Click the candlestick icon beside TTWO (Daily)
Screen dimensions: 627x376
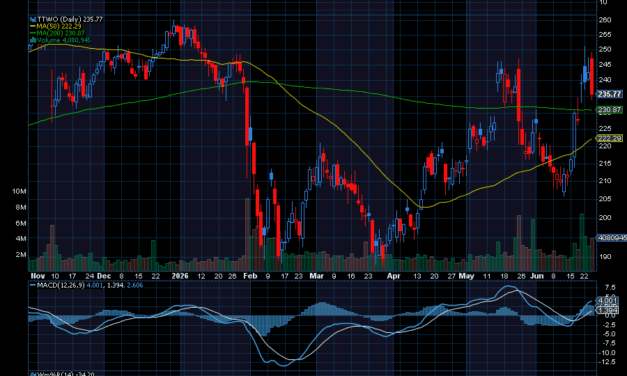point(33,19)
